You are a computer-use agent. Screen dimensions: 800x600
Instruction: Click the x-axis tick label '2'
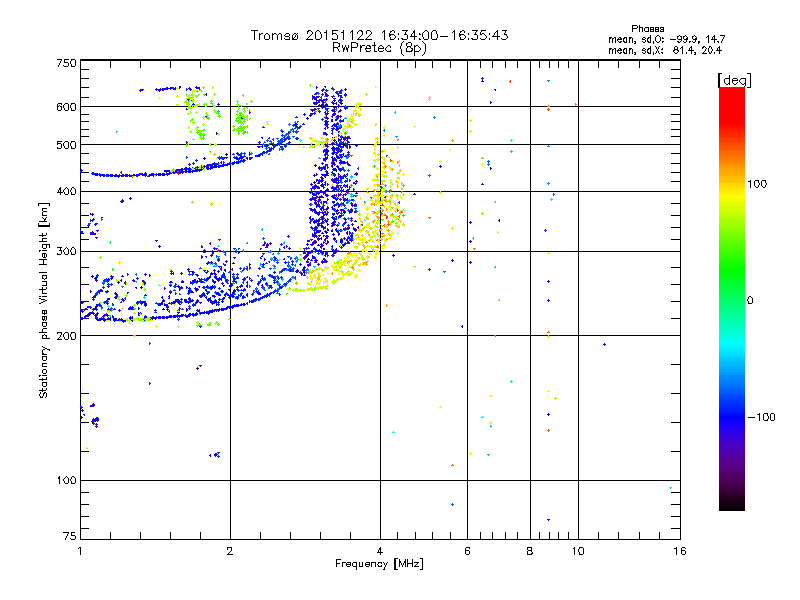[230, 551]
